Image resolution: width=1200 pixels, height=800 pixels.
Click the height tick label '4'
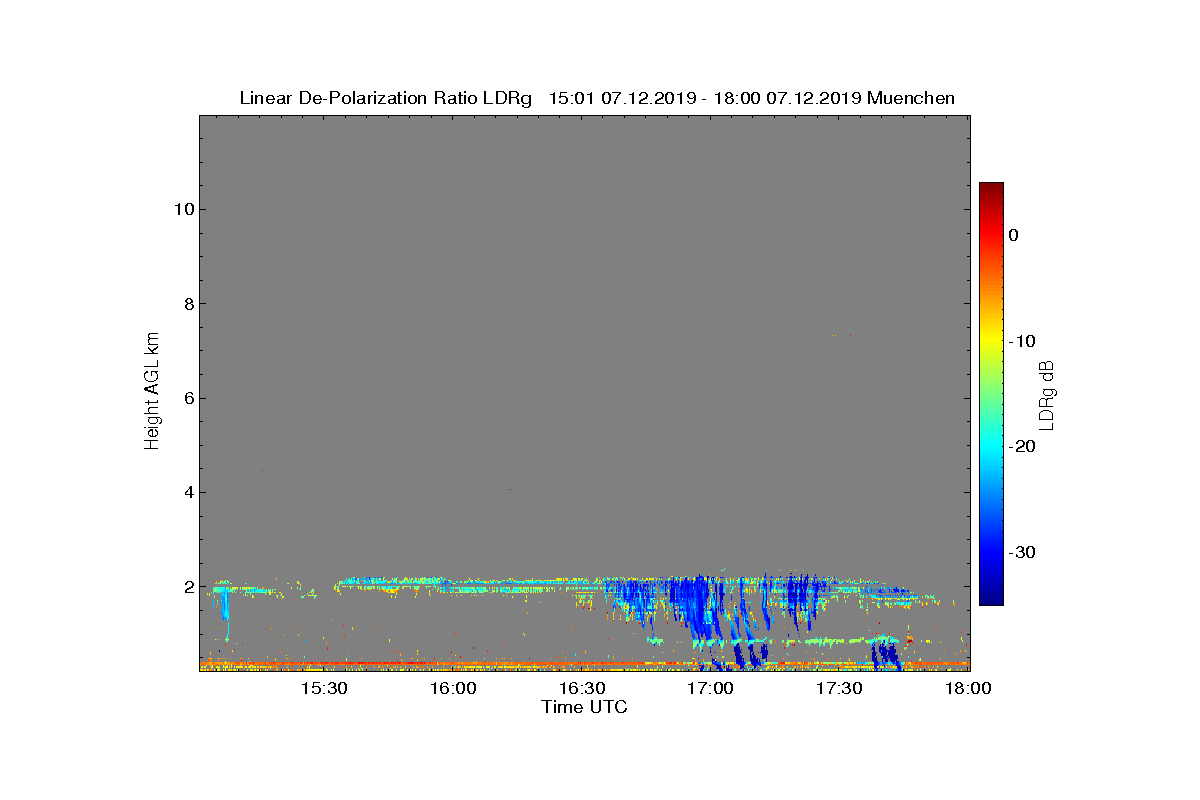pyautogui.click(x=188, y=492)
